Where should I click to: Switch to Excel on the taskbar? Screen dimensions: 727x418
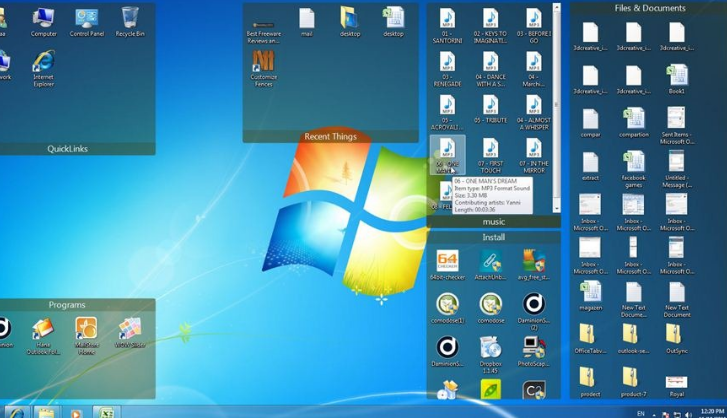pyautogui.click(x=107, y=412)
